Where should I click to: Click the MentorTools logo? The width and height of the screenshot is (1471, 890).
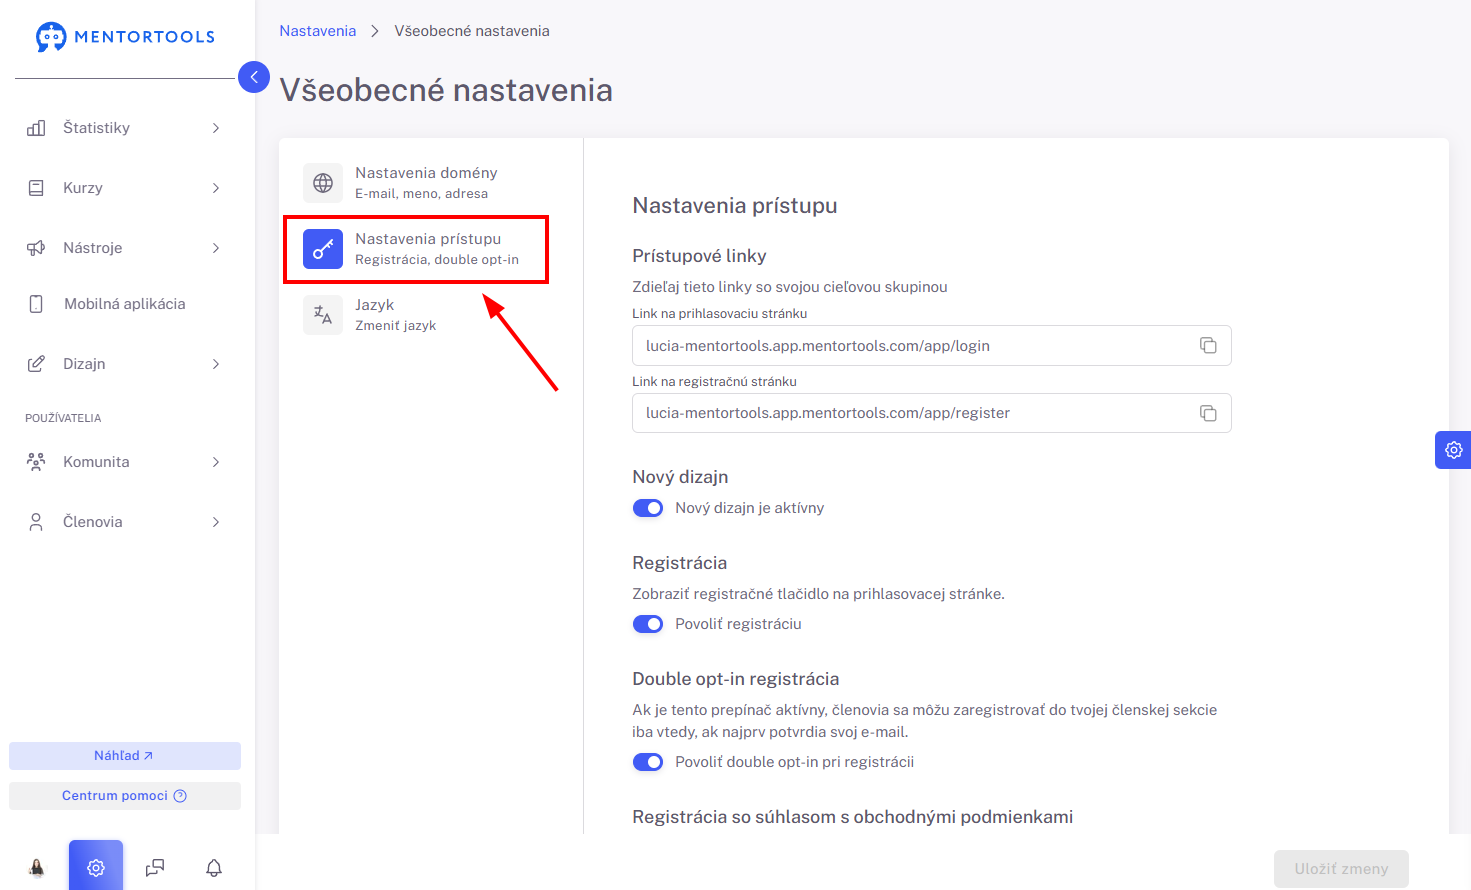pos(125,37)
